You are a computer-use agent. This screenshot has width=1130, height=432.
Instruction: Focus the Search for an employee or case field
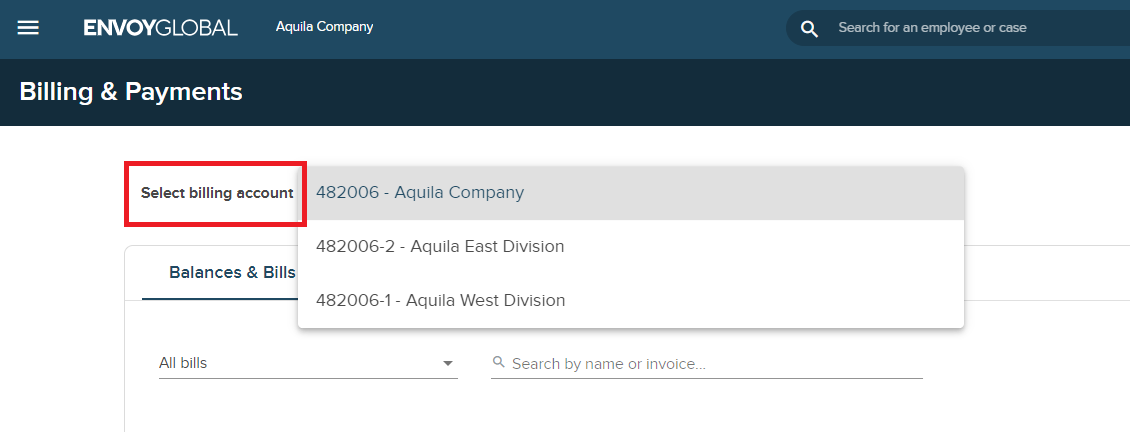coord(960,28)
